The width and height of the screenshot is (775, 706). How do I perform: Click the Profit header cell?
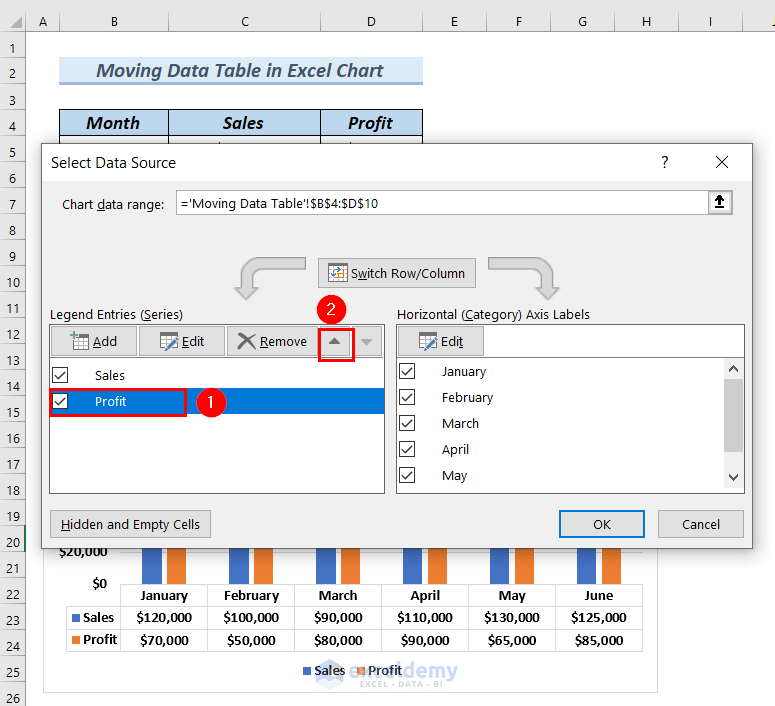[371, 123]
